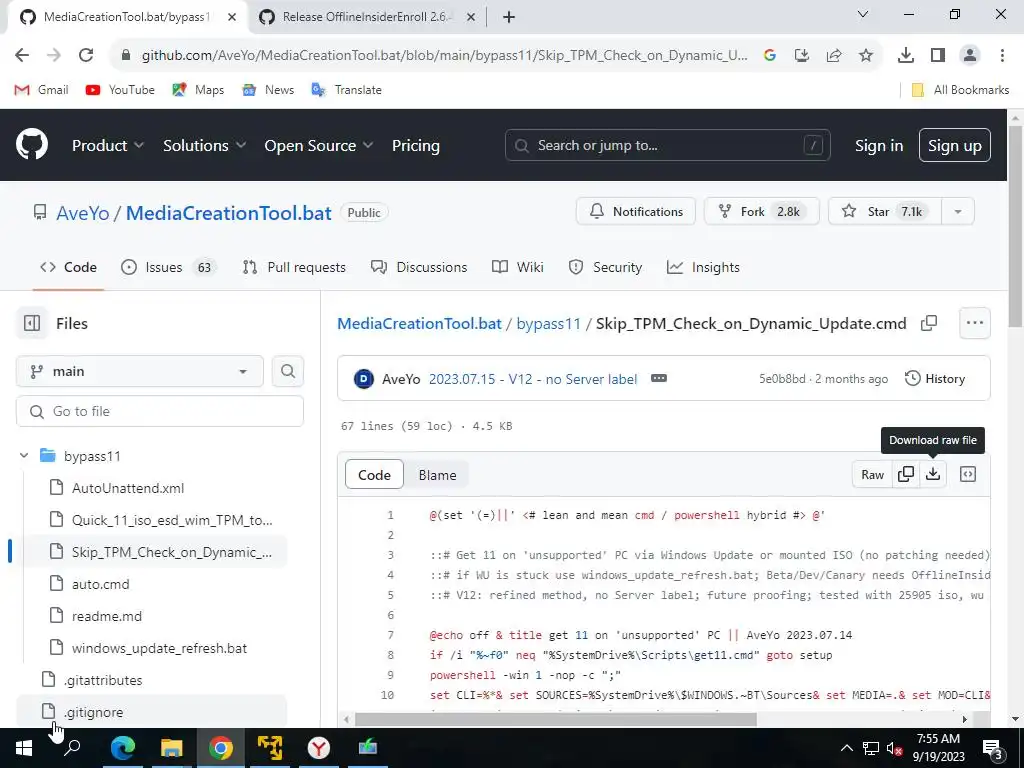This screenshot has height=768, width=1024.
Task: Open the Discussions tab
Action: 419,267
